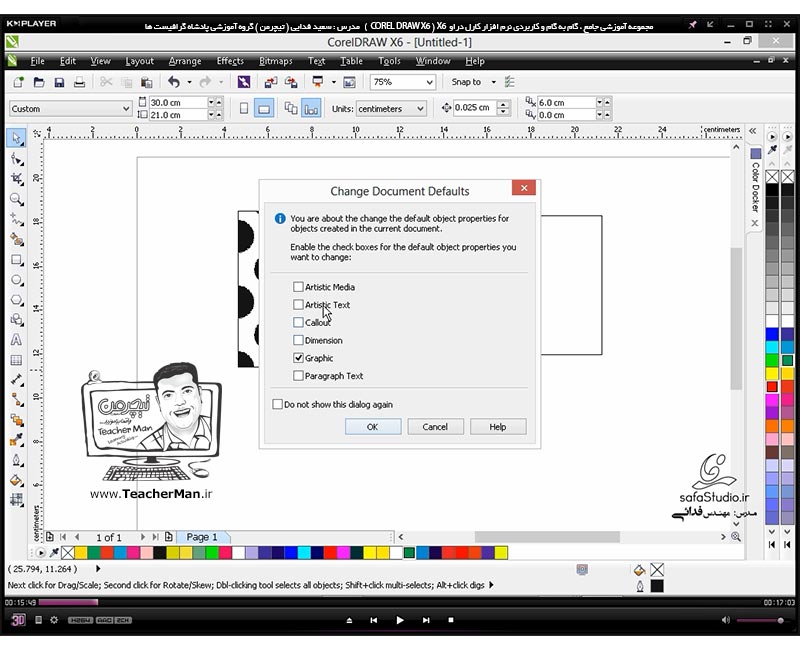The image size is (800, 650).
Task: Enable the Callout checkbox
Action: coord(298,322)
